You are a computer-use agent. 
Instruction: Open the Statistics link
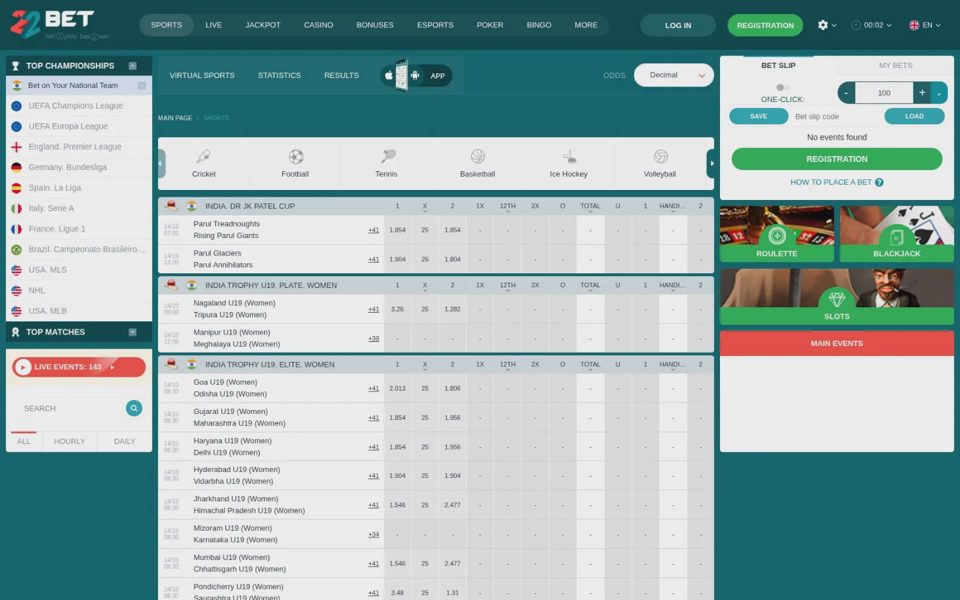(x=279, y=75)
